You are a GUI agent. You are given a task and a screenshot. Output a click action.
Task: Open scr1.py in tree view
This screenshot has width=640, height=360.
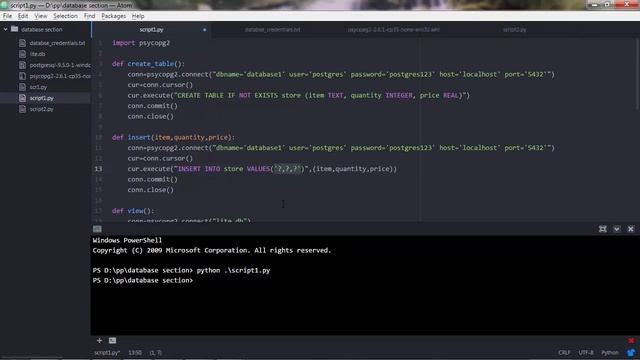point(38,87)
